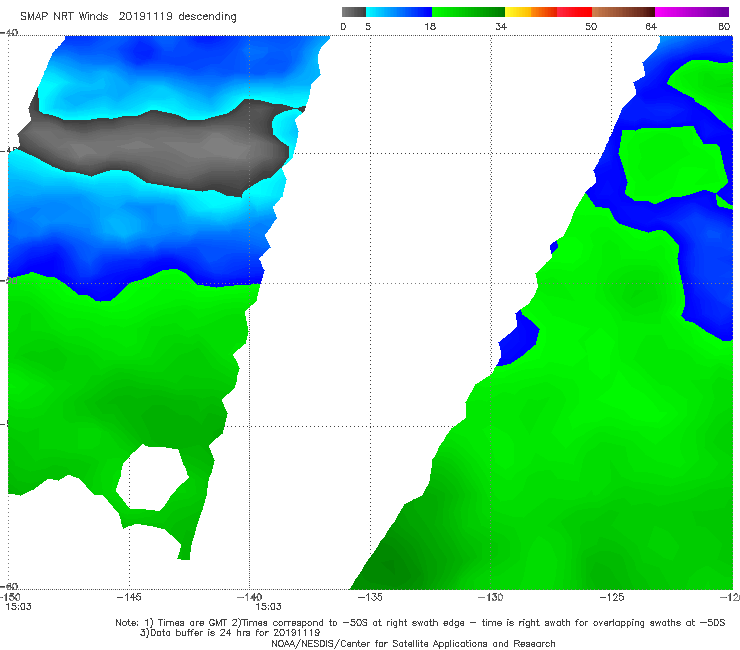Image resolution: width=740 pixels, height=650 pixels.
Task: Click the gray 0-5 color bar segment
Action: 353,12
